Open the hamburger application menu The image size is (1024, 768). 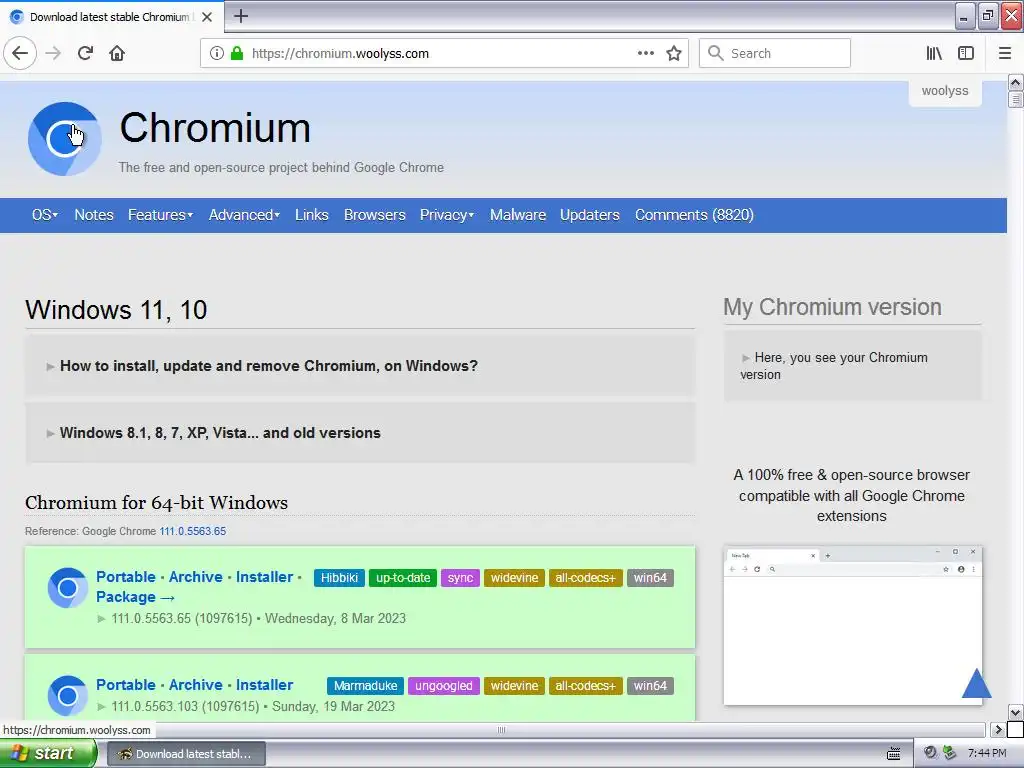1004,53
